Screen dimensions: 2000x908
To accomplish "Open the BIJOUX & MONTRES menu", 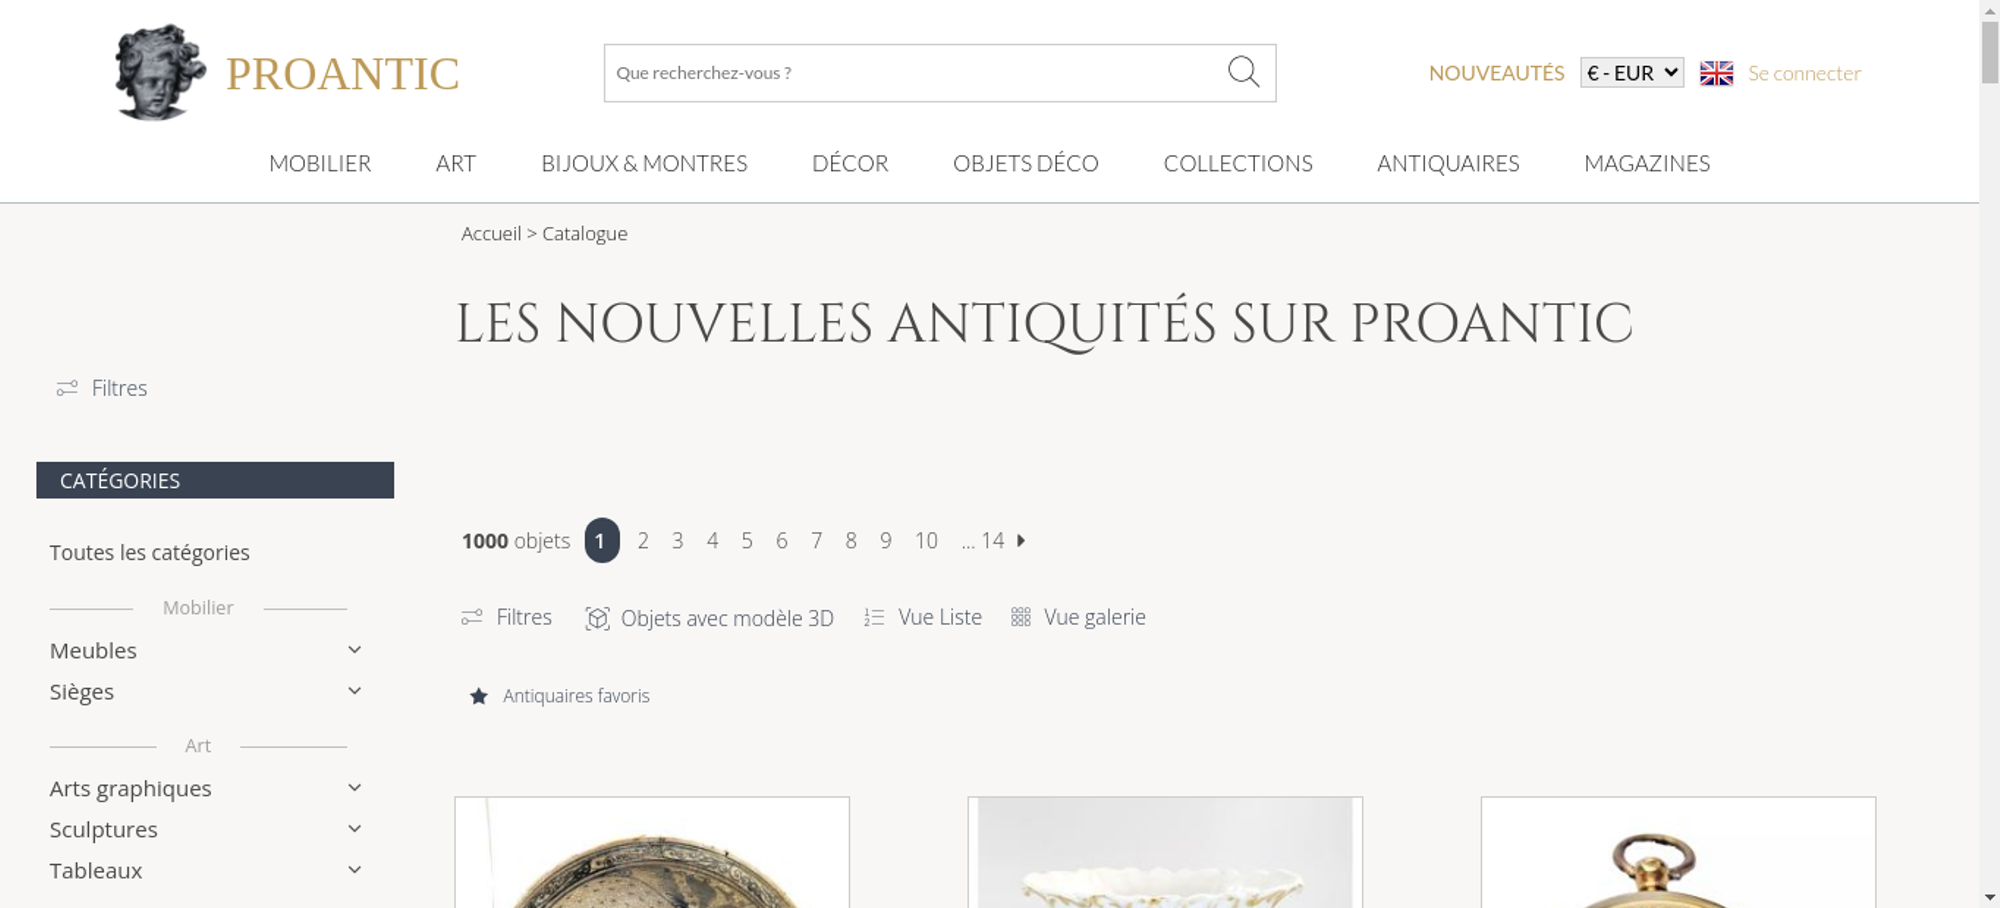I will 644,163.
